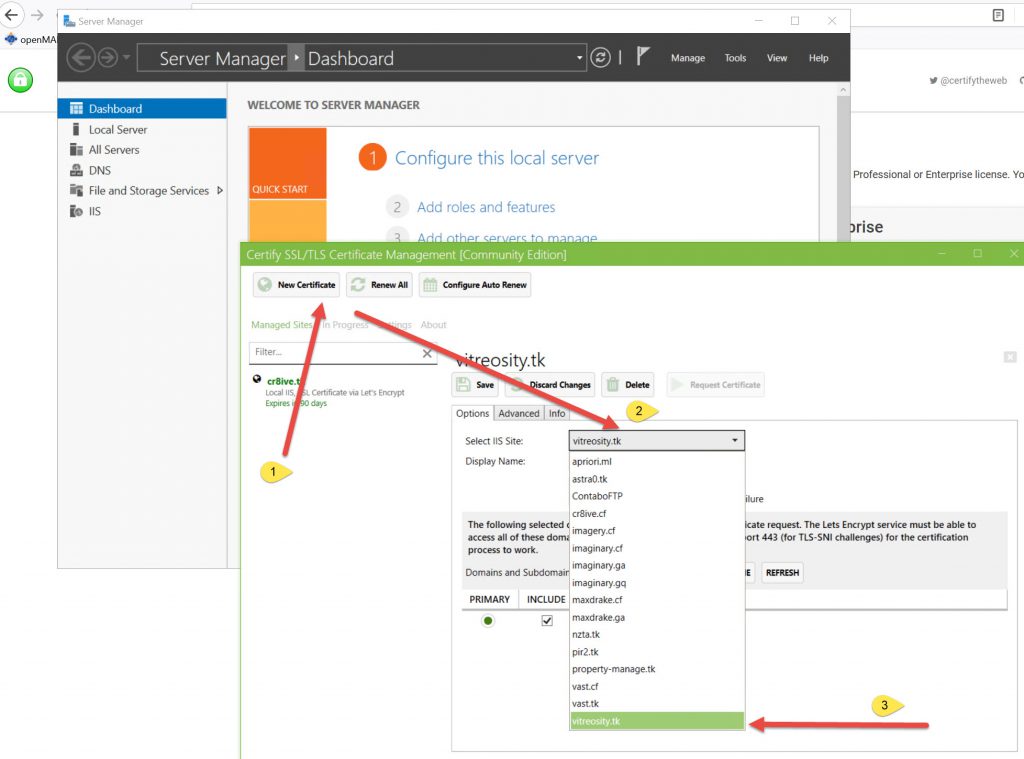Viewport: 1024px width, 759px height.
Task: Toggle the Include checkbox for domain
Action: pyautogui.click(x=546, y=621)
